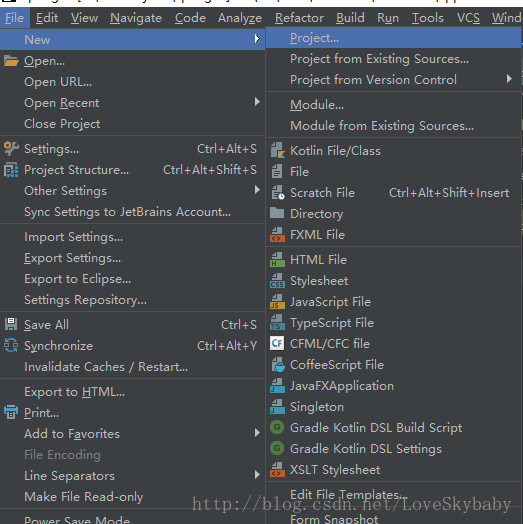Open the File menu

click(x=15, y=18)
